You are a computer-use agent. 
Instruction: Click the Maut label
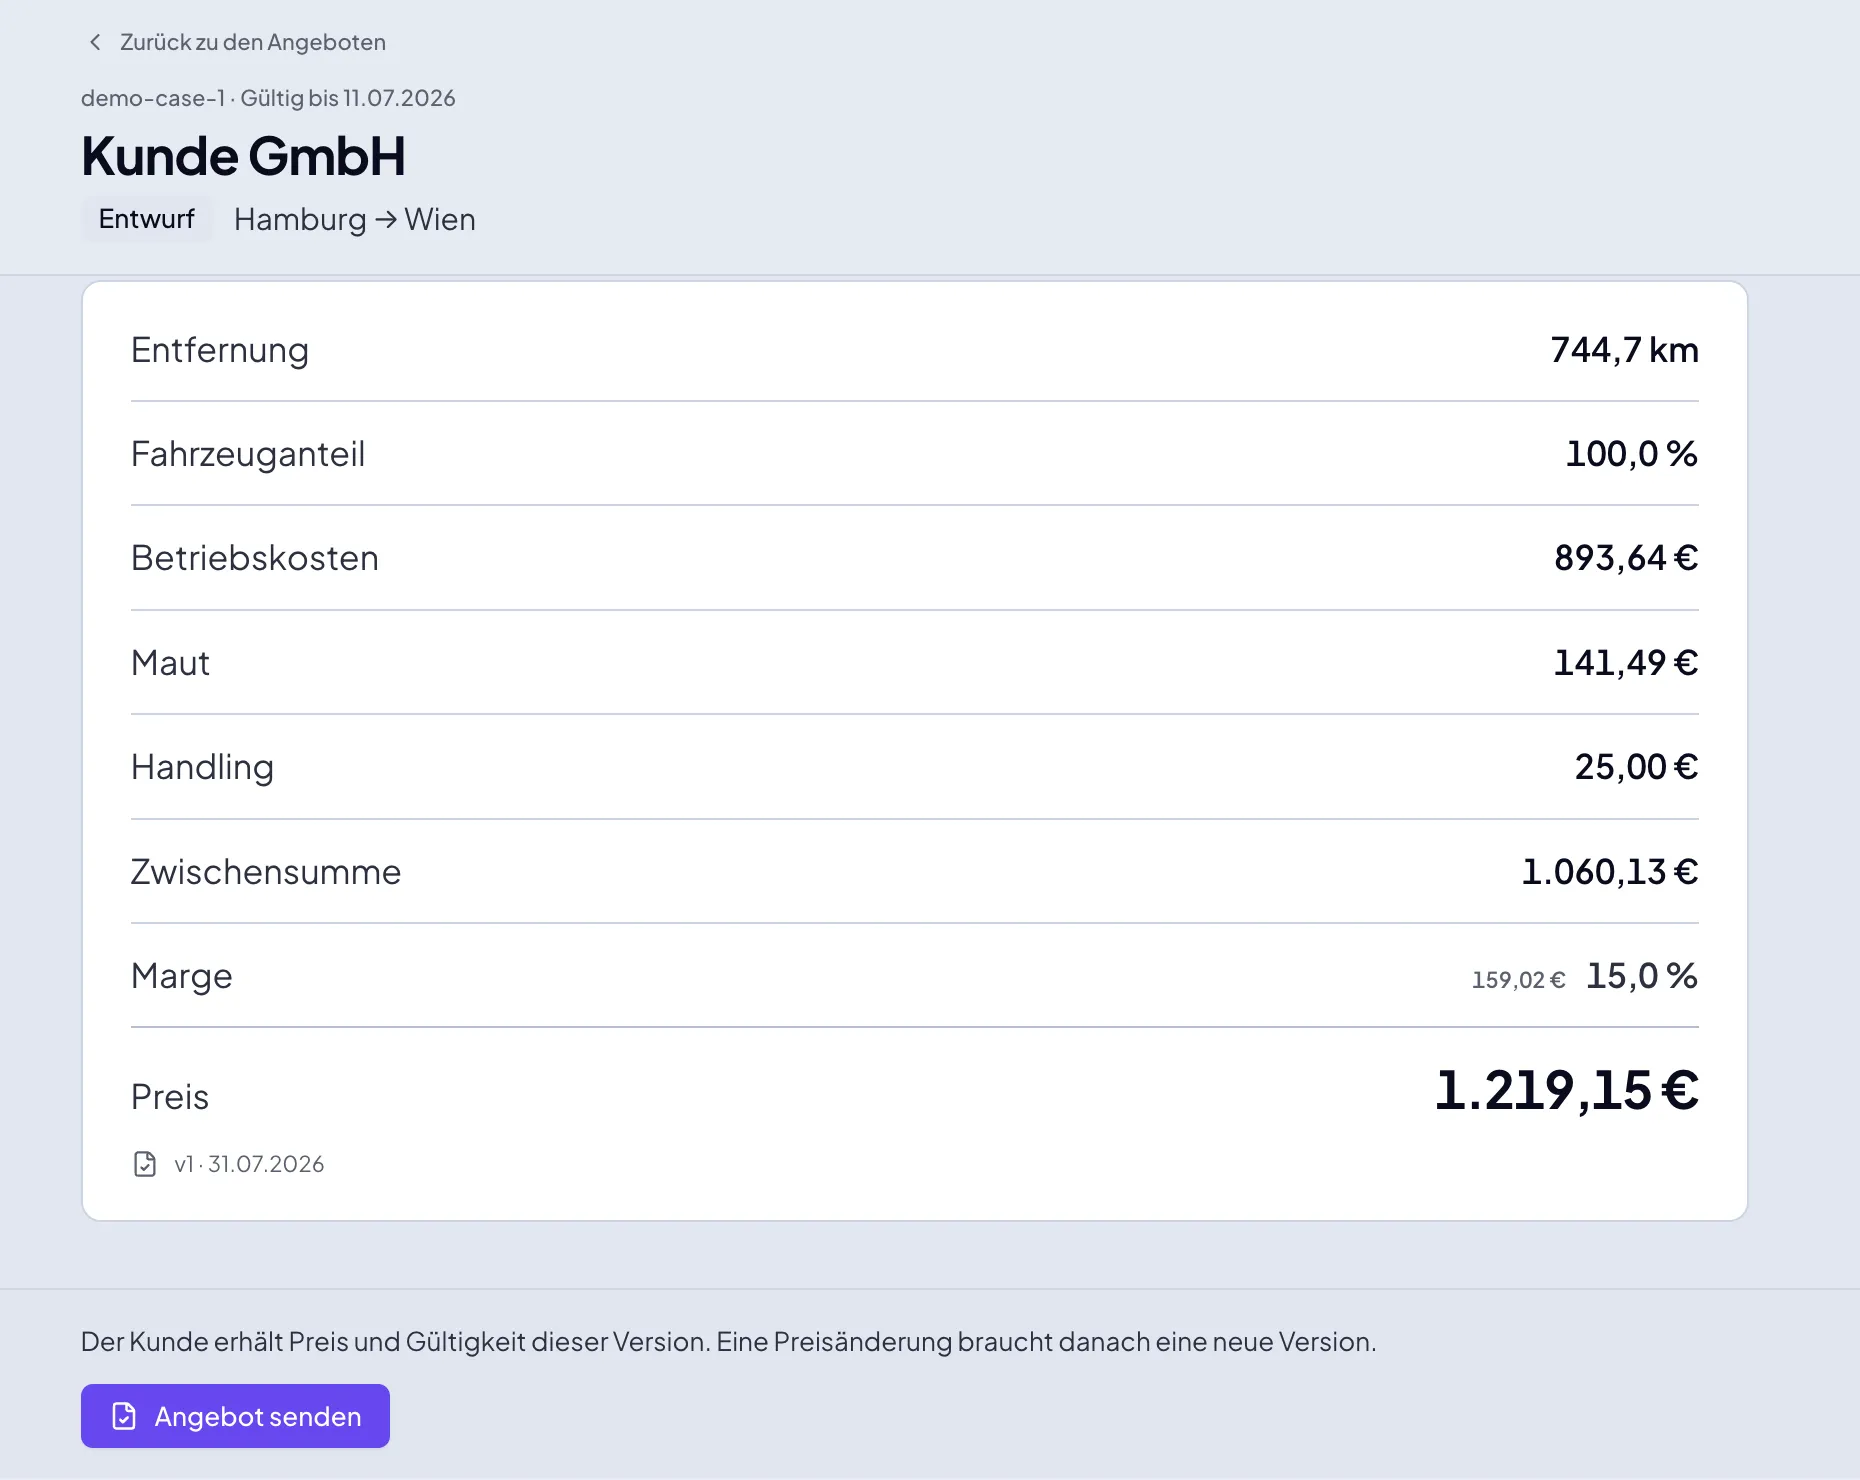(x=170, y=663)
